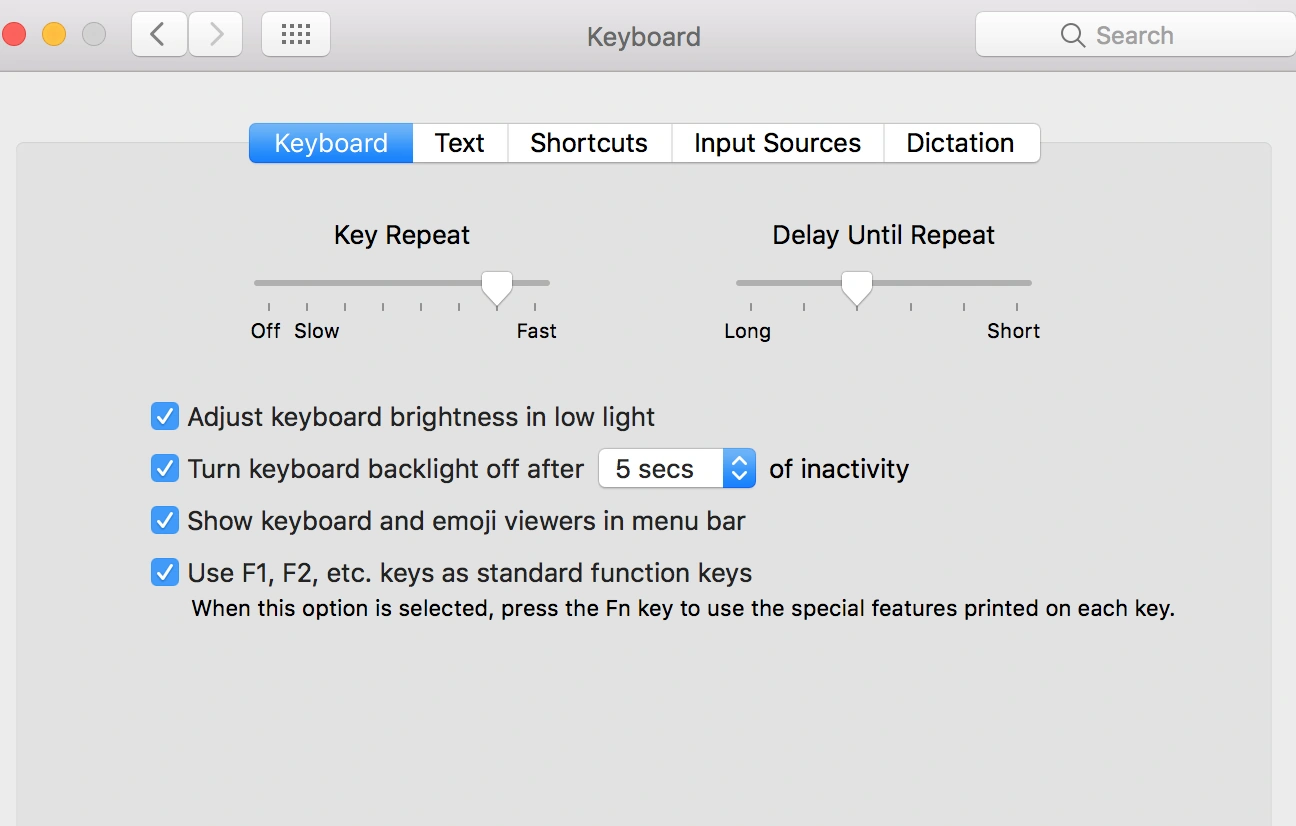Click the yellow minimize window button
The width and height of the screenshot is (1296, 826).
tap(54, 36)
